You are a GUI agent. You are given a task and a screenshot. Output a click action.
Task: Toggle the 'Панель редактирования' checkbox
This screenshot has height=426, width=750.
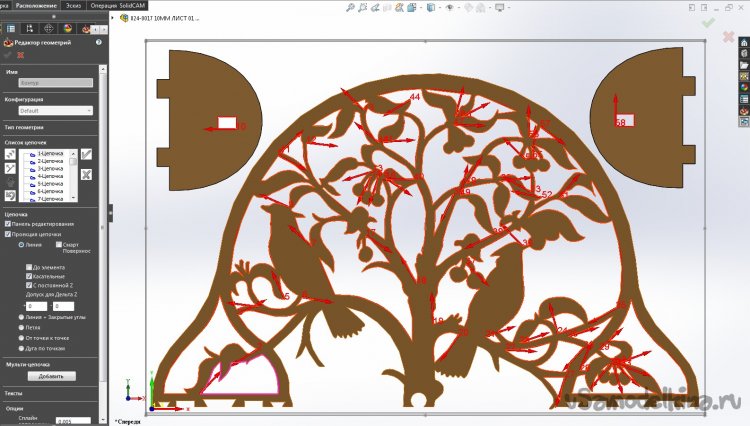[8, 223]
